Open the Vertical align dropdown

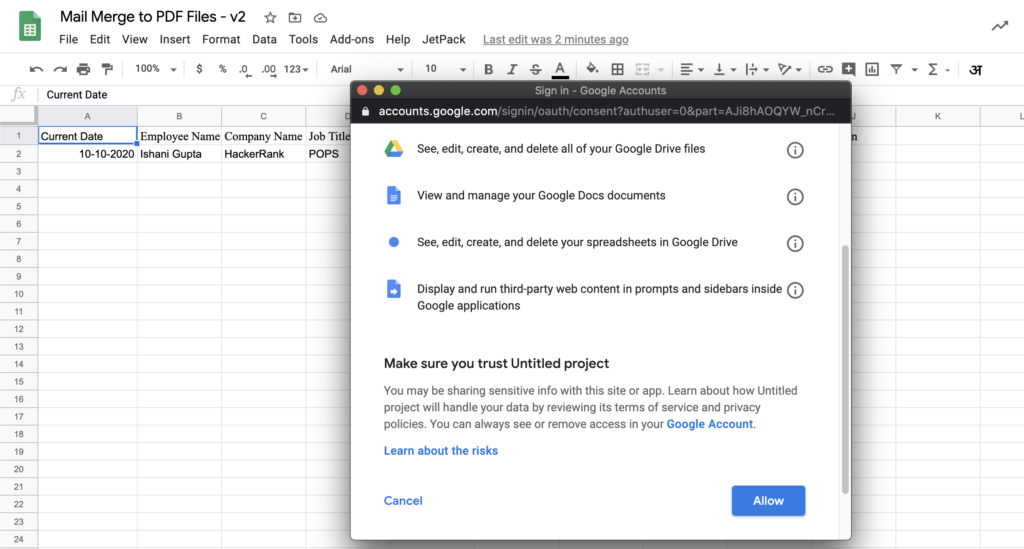click(x=725, y=69)
